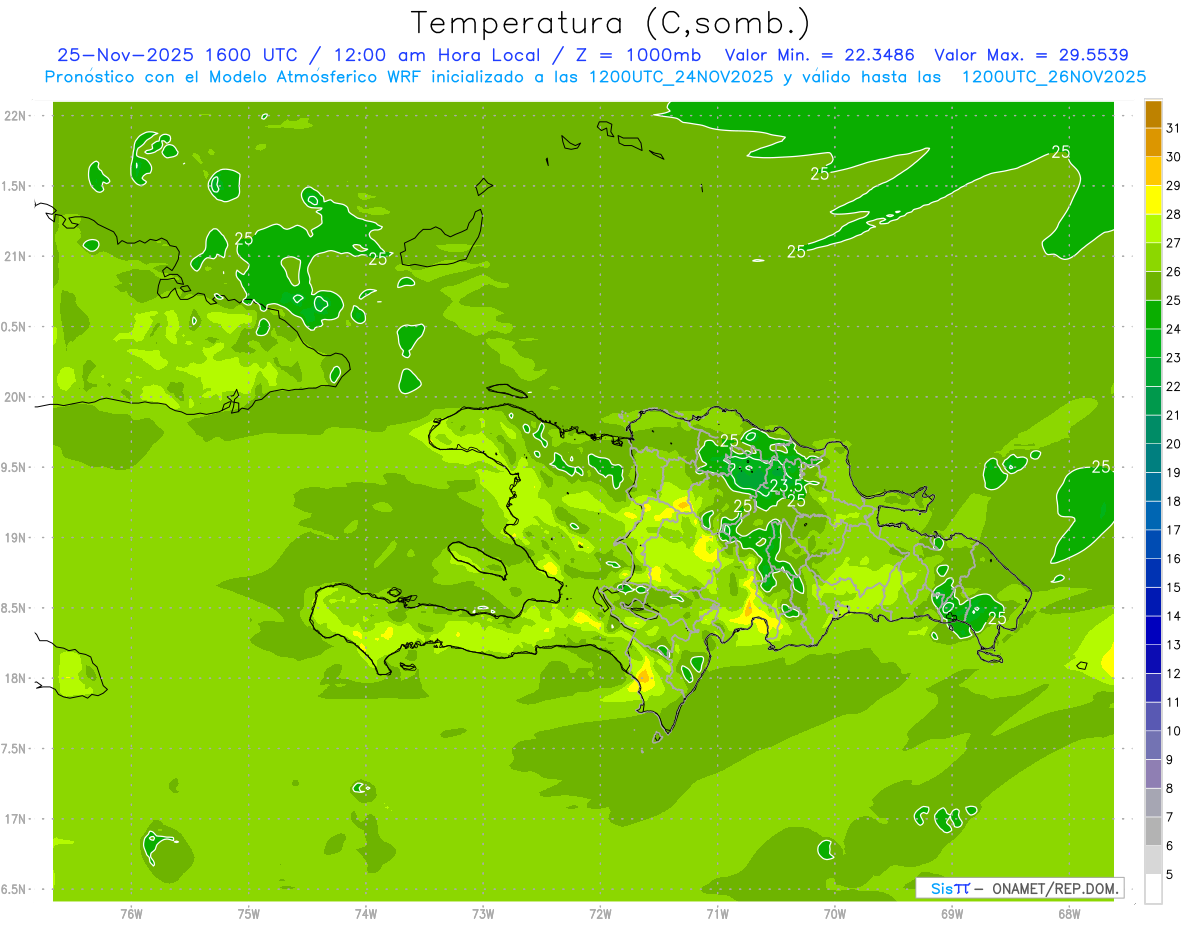Select the '76W' longitude axis label
The width and height of the screenshot is (1200, 927).
pyautogui.click(x=131, y=914)
